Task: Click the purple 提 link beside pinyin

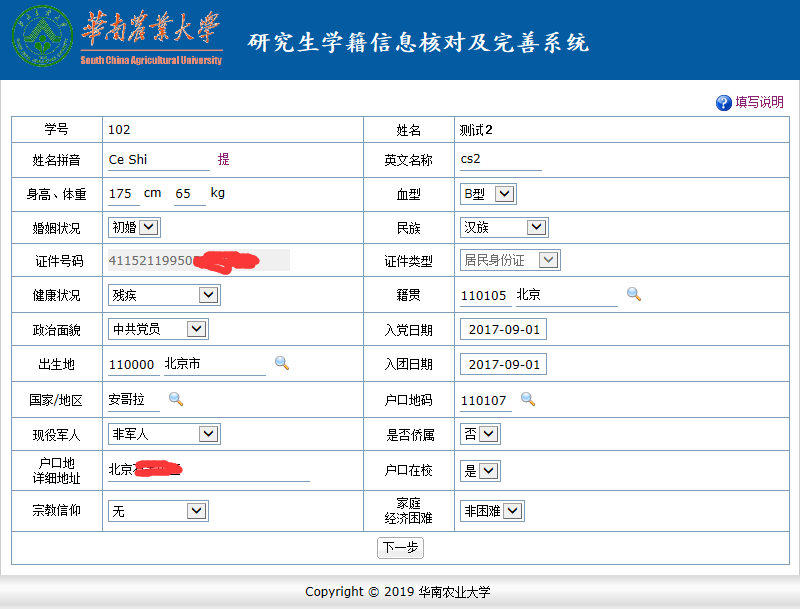Action: coord(224,159)
